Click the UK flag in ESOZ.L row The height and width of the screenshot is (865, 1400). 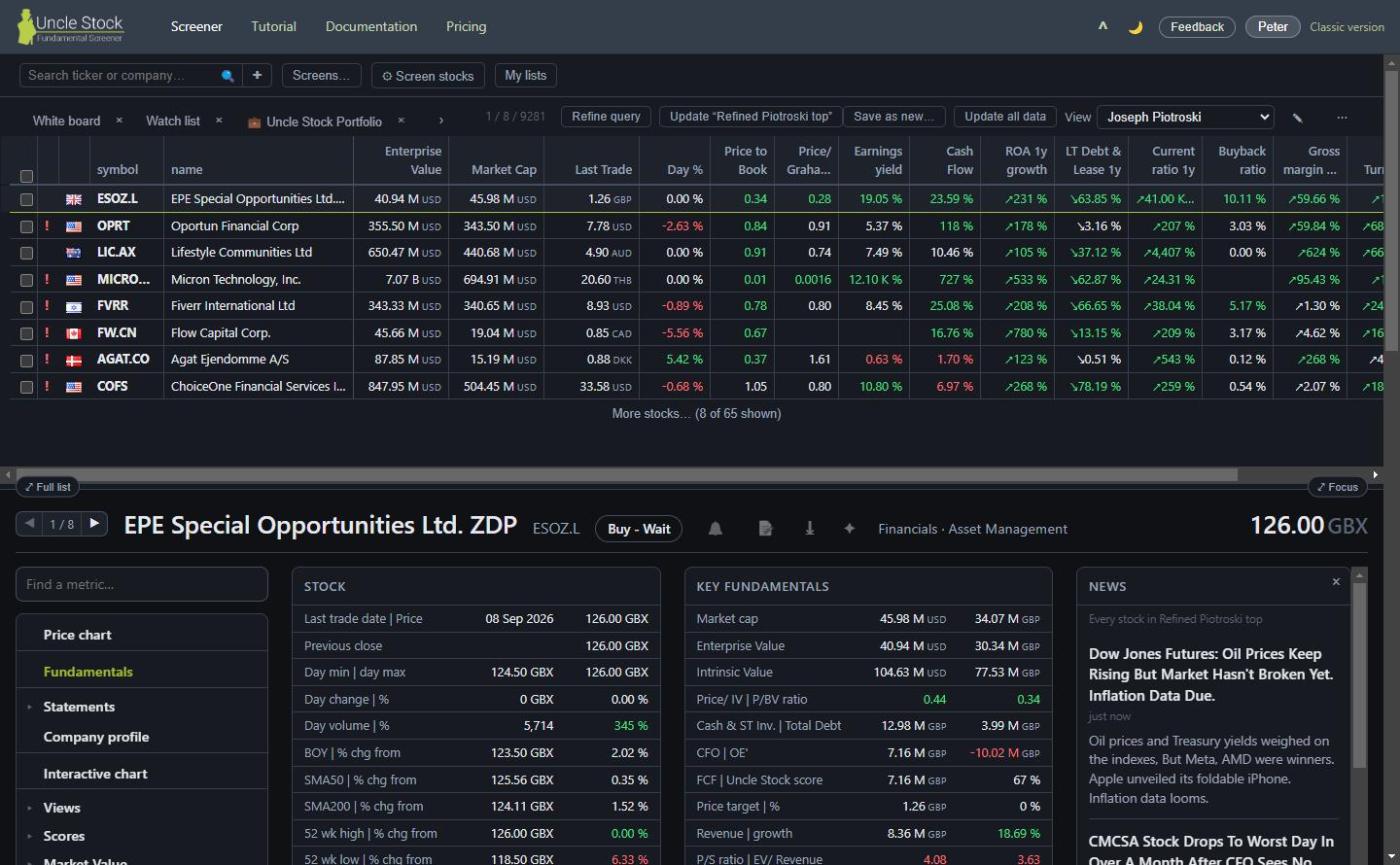pos(74,199)
